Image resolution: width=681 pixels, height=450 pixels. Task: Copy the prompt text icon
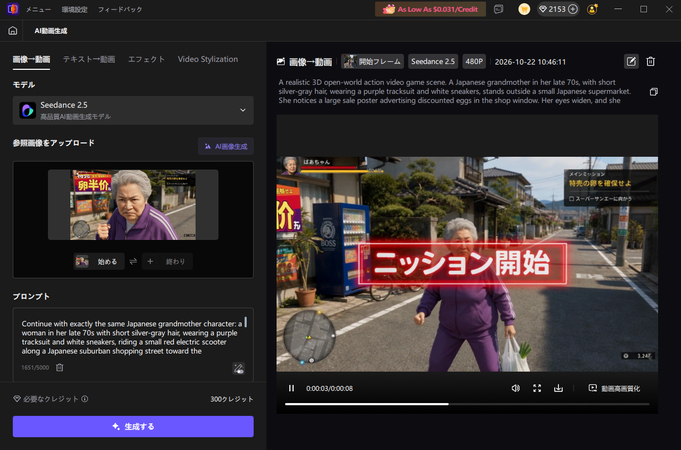point(653,92)
